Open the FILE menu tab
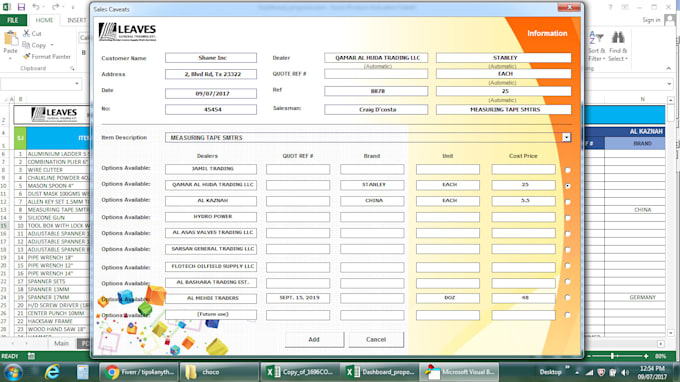 (x=13, y=20)
